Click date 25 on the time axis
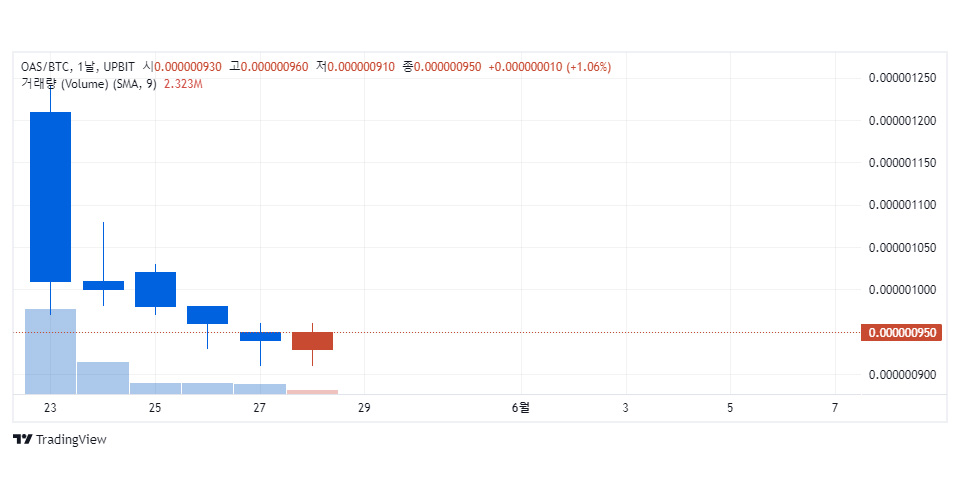Image resolution: width=960 pixels, height=500 pixels. tap(155, 408)
